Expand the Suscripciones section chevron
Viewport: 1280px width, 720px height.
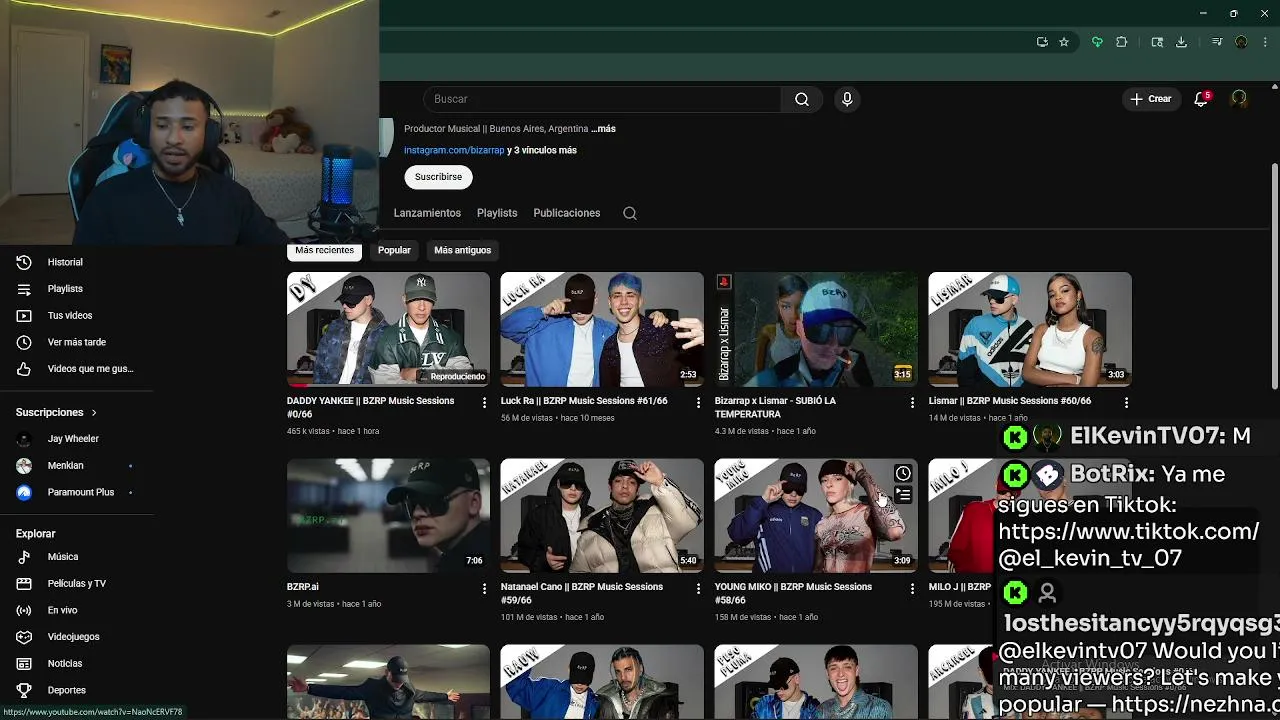(x=94, y=412)
